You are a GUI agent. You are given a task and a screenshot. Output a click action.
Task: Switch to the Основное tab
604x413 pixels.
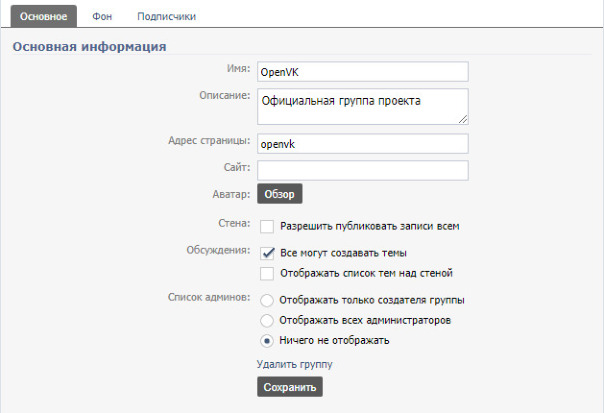[44, 17]
